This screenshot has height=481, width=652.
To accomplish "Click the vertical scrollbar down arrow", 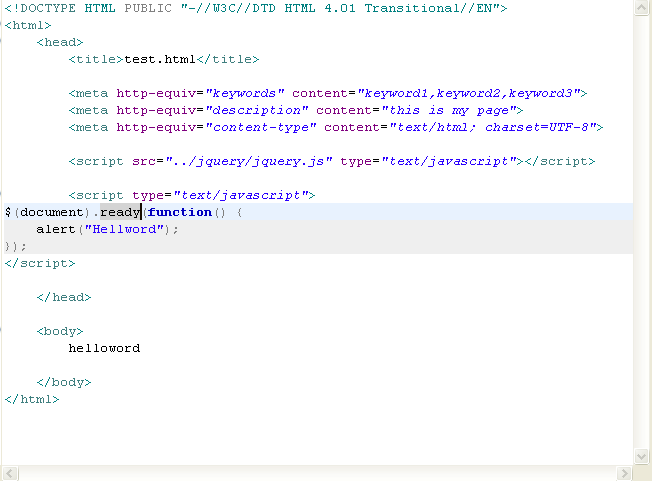I will [x=642, y=456].
